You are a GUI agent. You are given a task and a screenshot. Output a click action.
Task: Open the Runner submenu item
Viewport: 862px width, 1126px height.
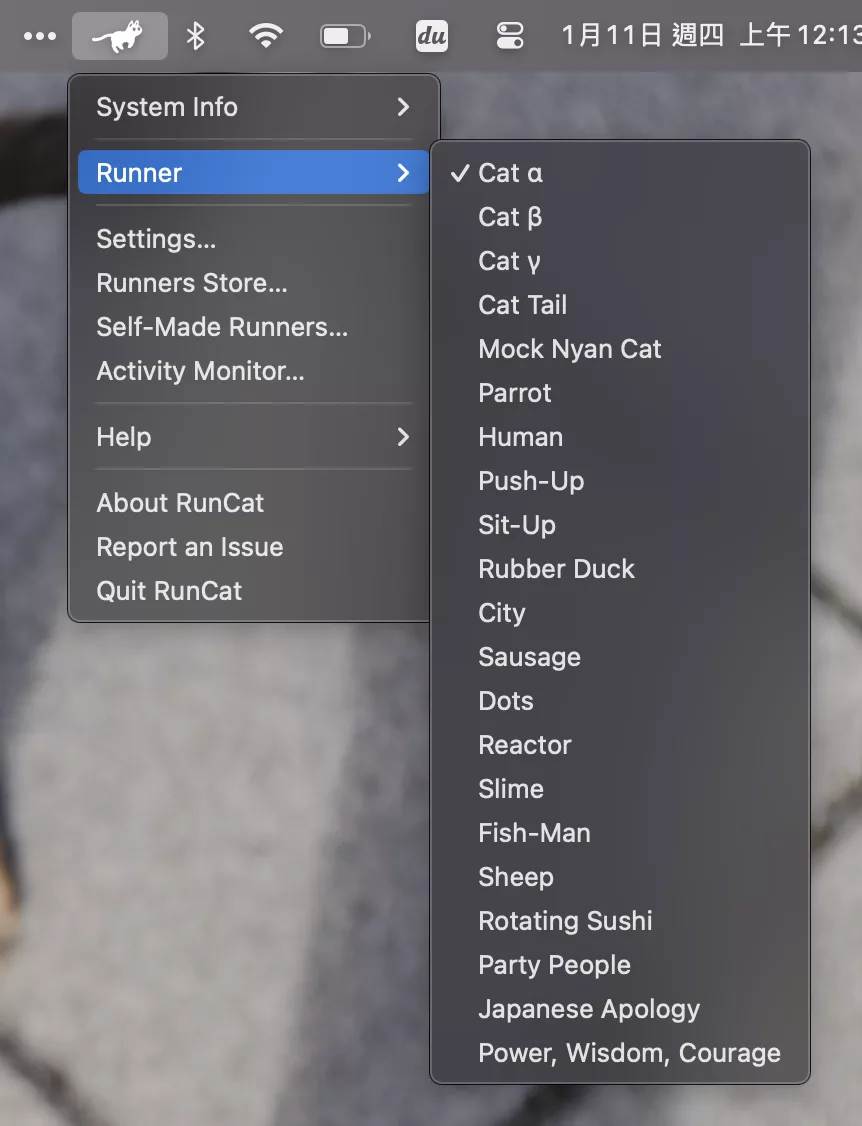click(253, 172)
